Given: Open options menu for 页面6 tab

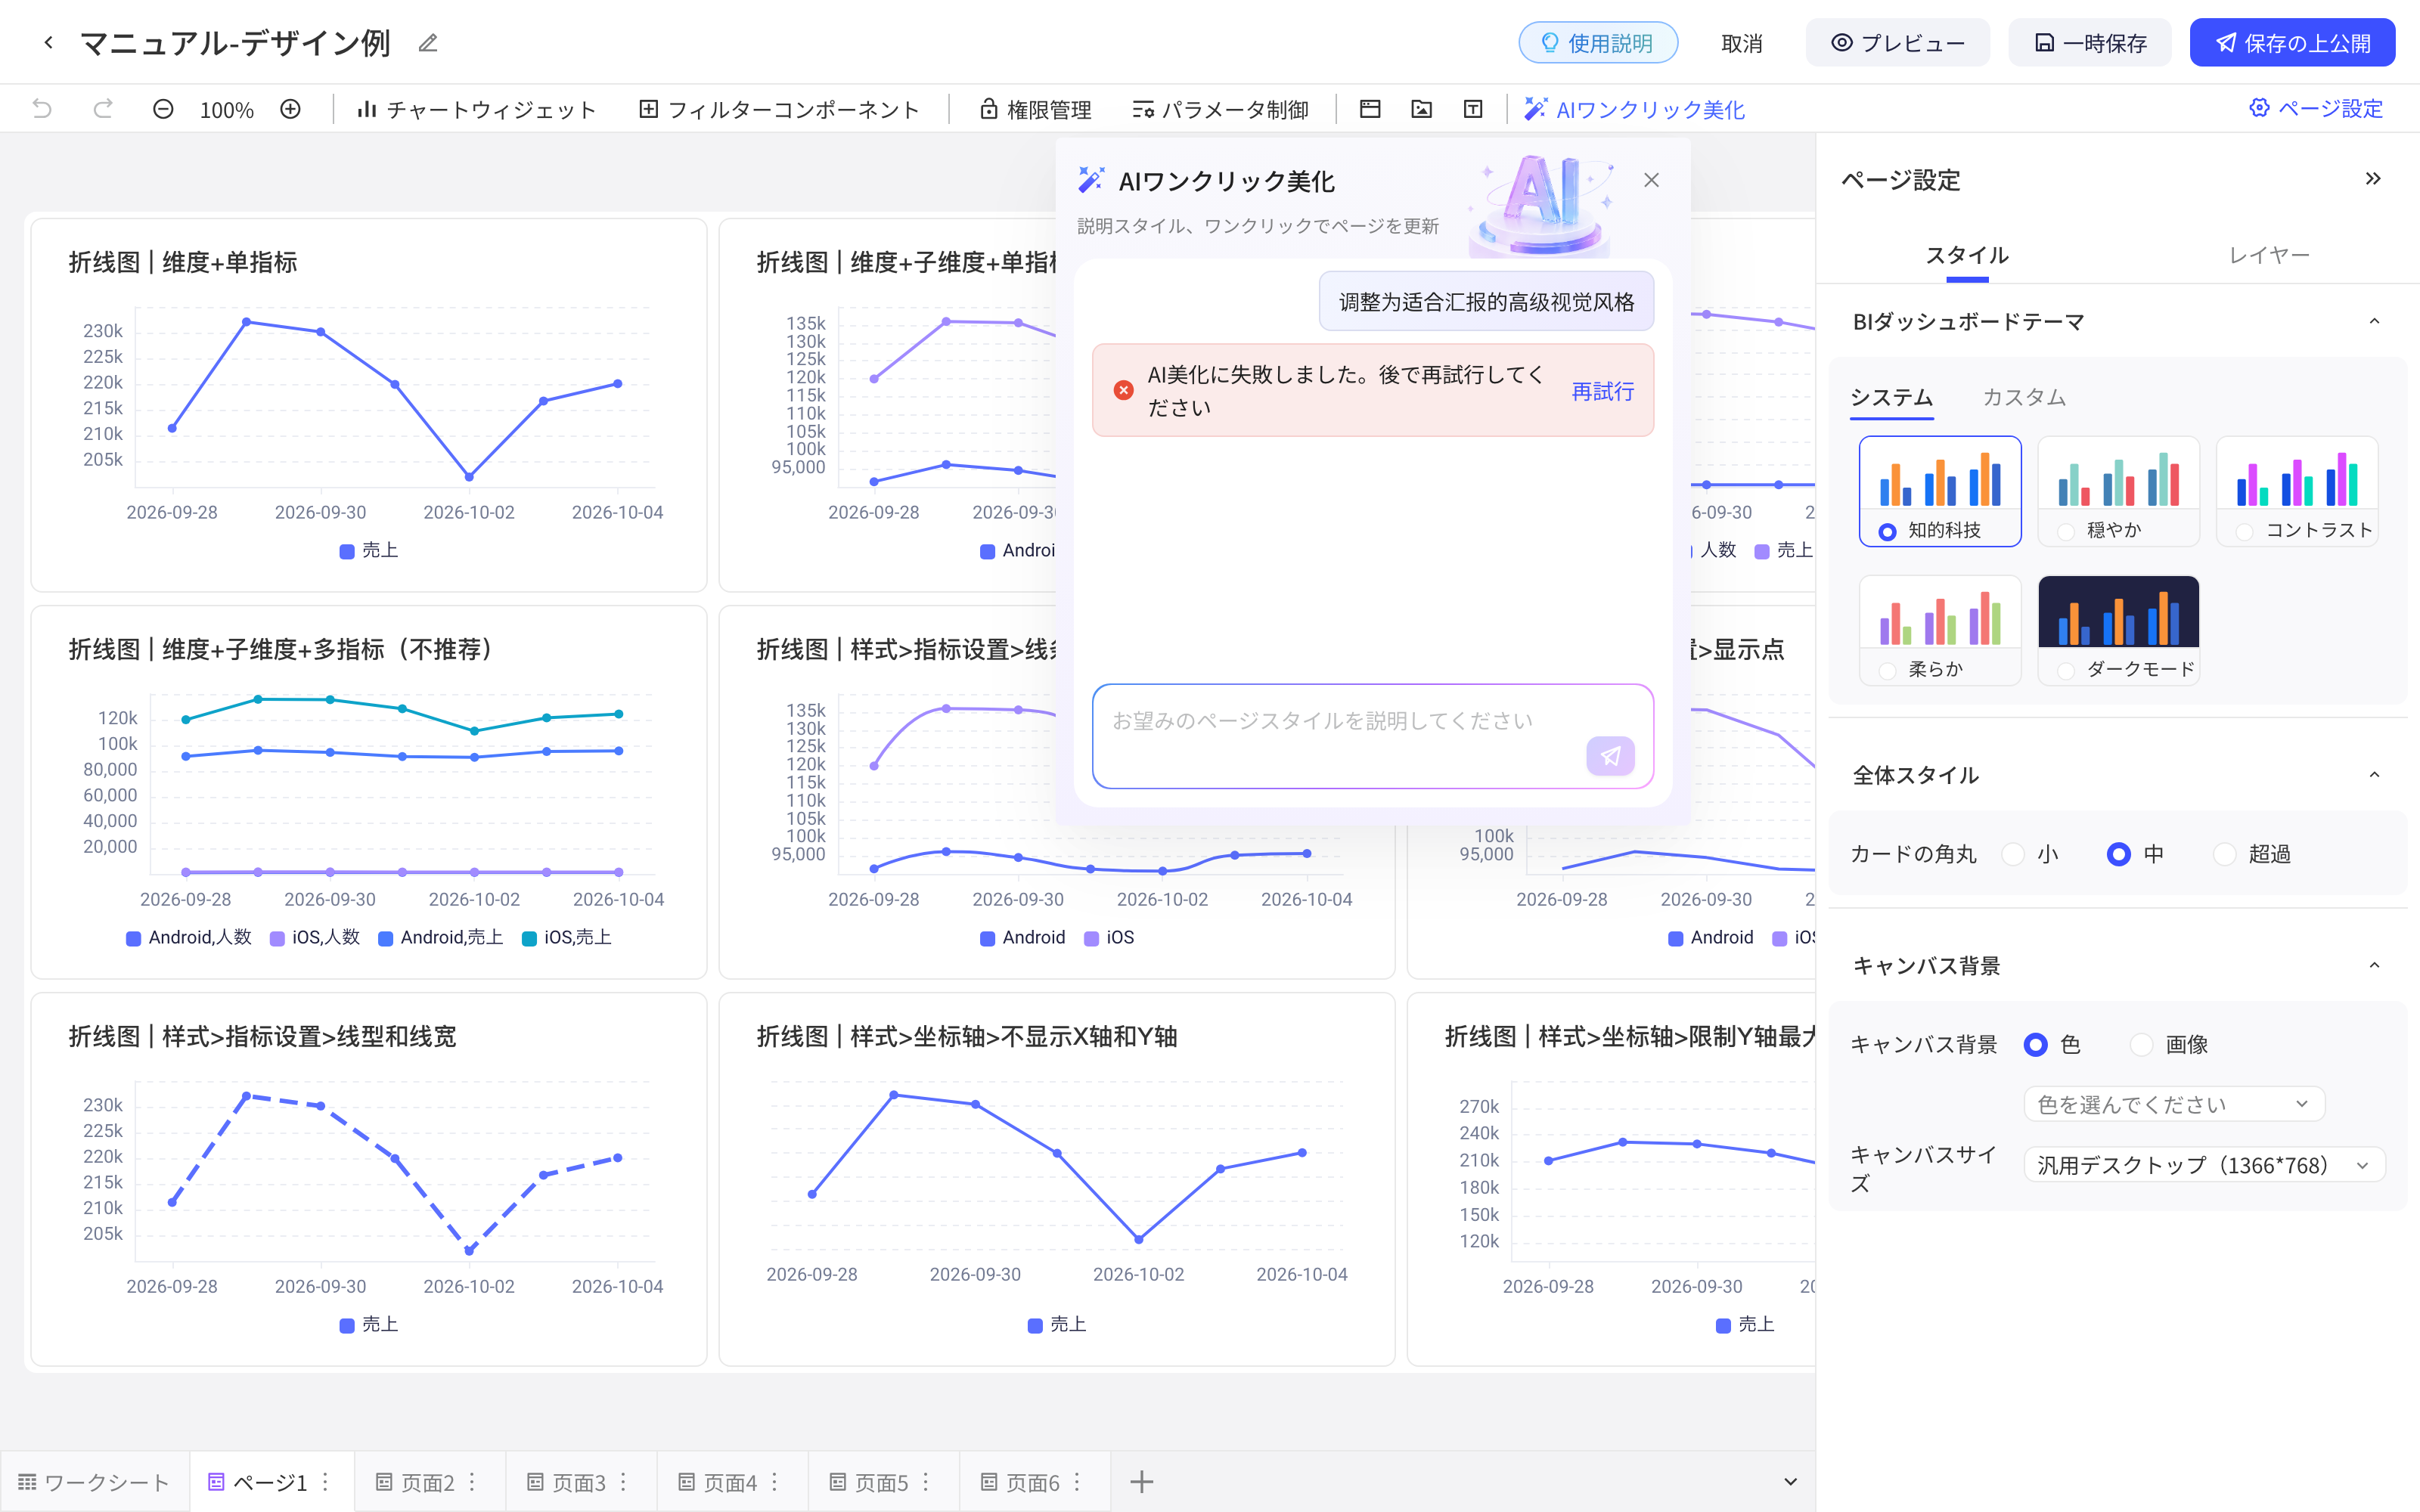Looking at the screenshot, I should 1077,1482.
